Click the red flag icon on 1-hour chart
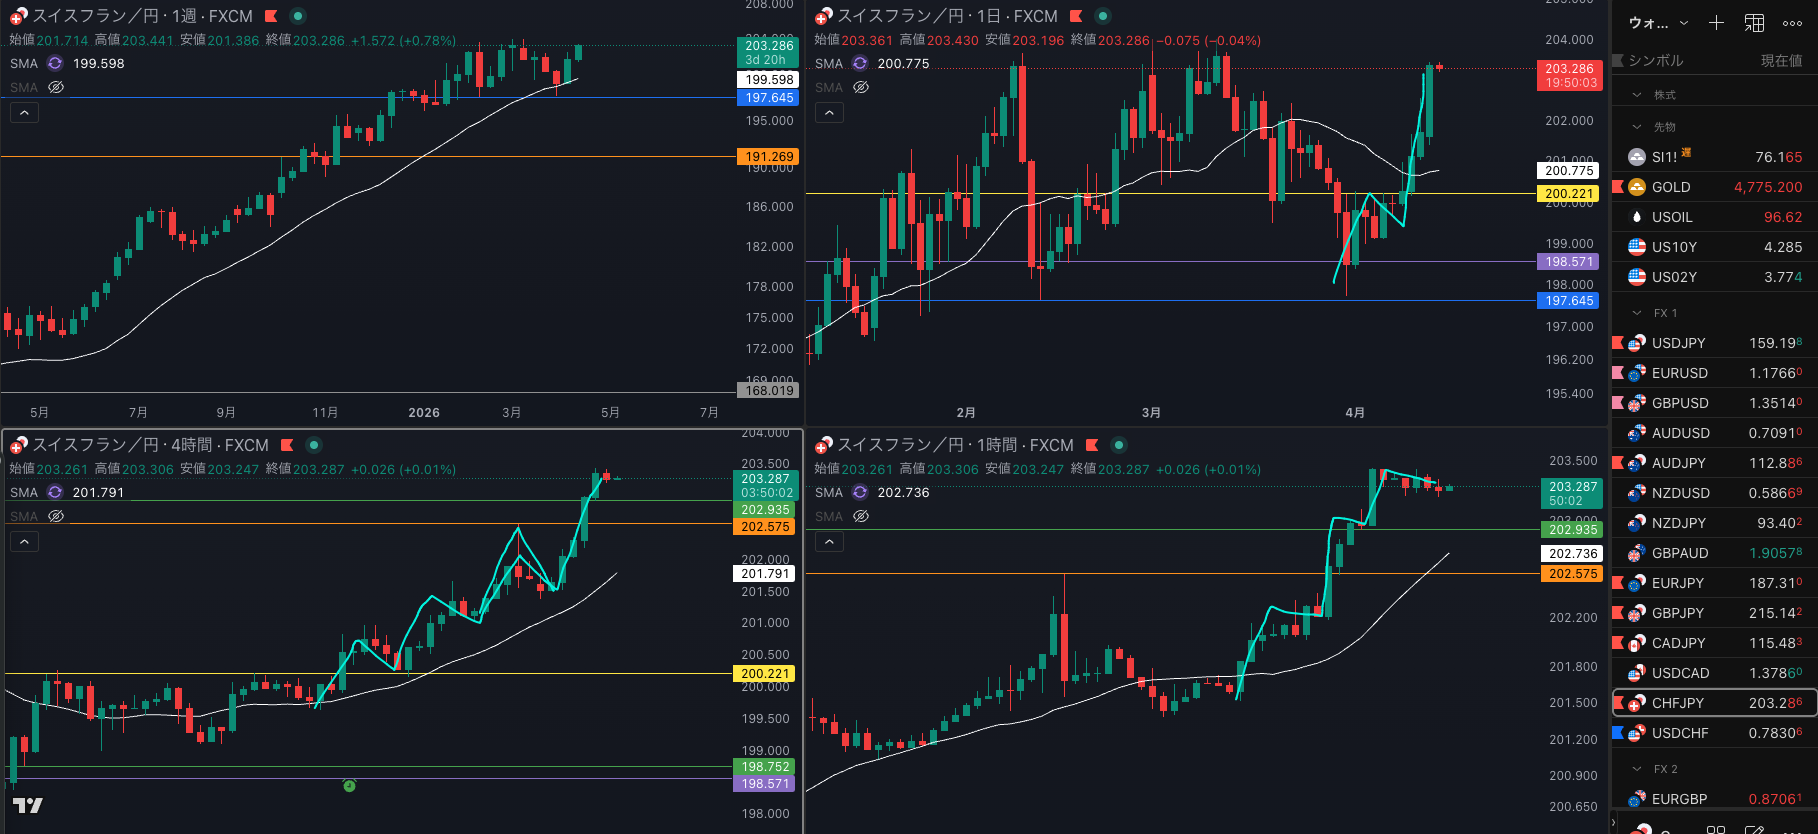Screen dimensions: 1818x834 coord(1092,445)
